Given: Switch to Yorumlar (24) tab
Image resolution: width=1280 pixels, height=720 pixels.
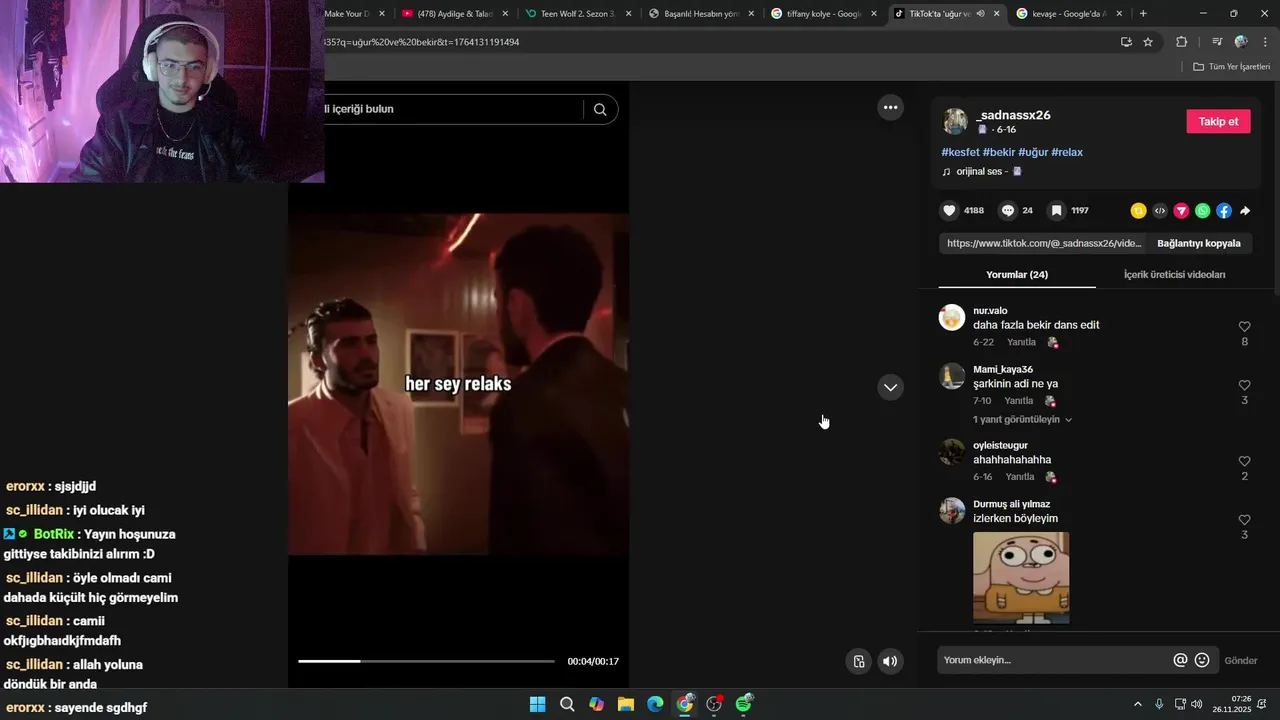Looking at the screenshot, I should [x=1017, y=275].
